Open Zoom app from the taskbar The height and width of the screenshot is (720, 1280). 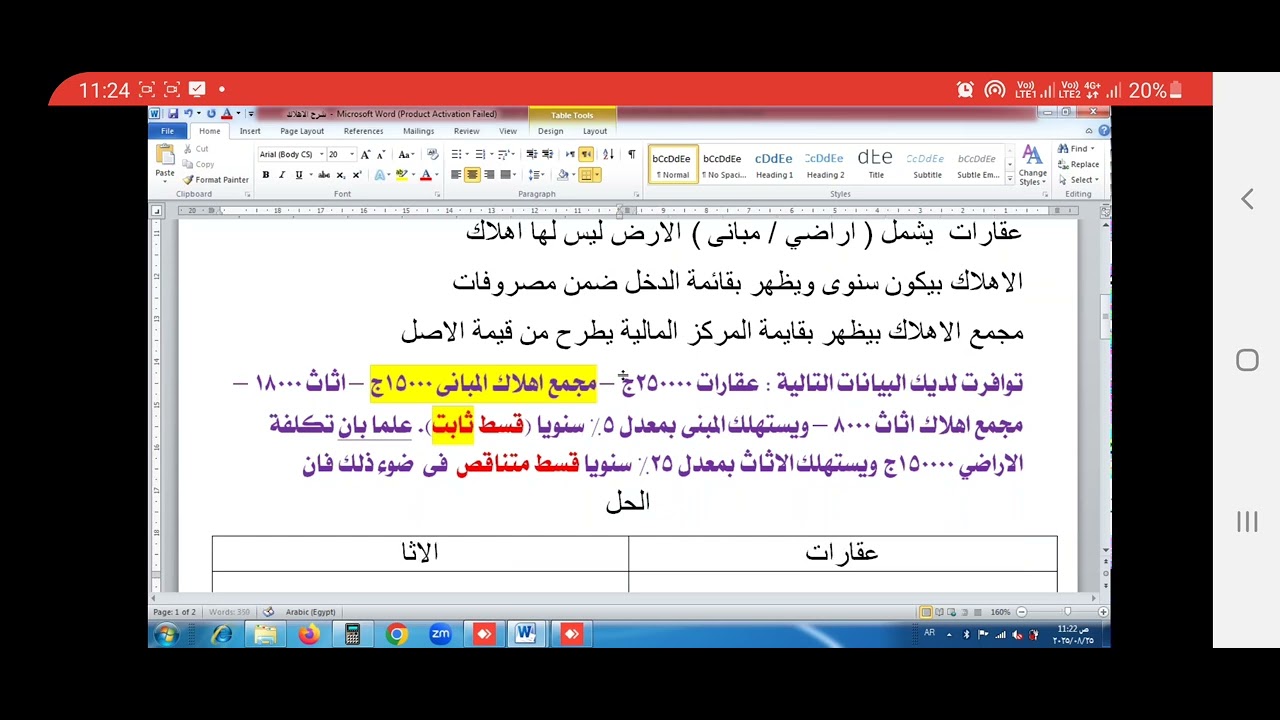point(440,634)
